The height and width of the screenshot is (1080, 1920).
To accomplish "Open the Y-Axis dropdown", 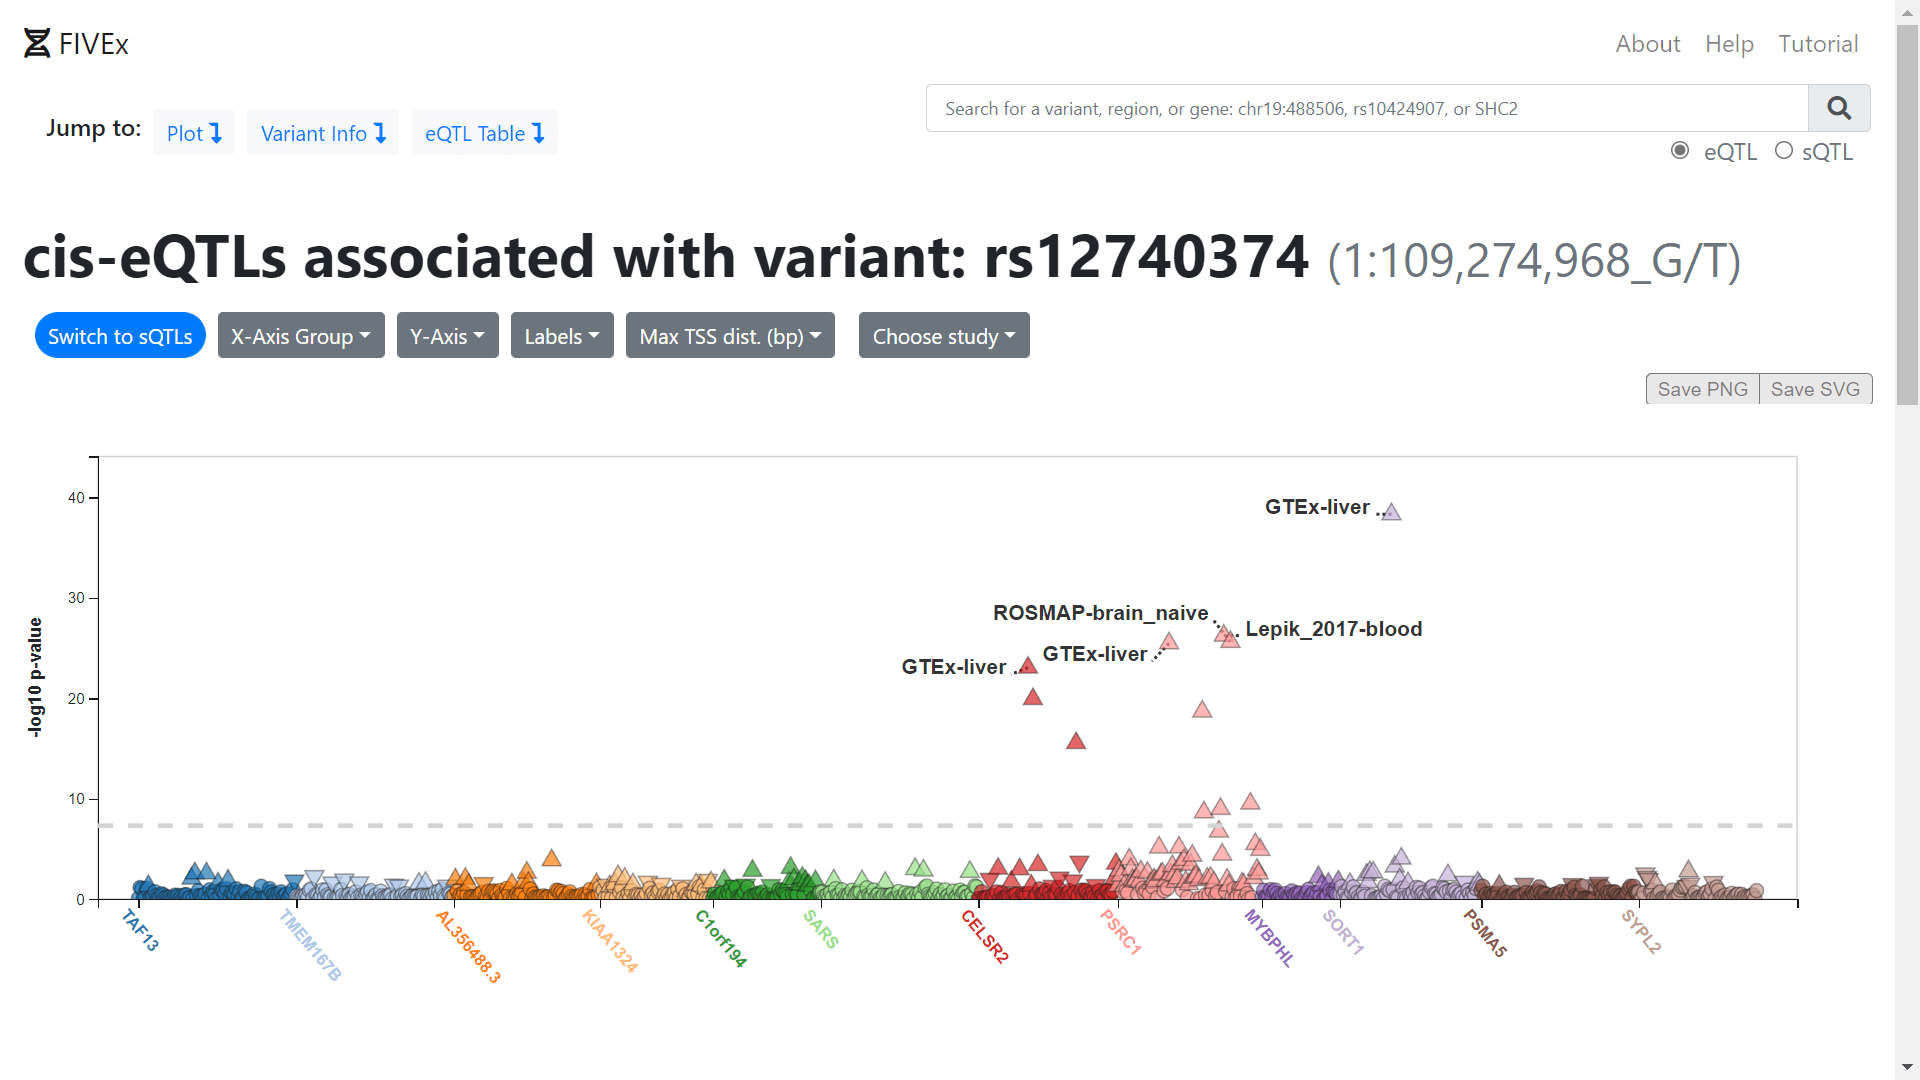I will [447, 335].
